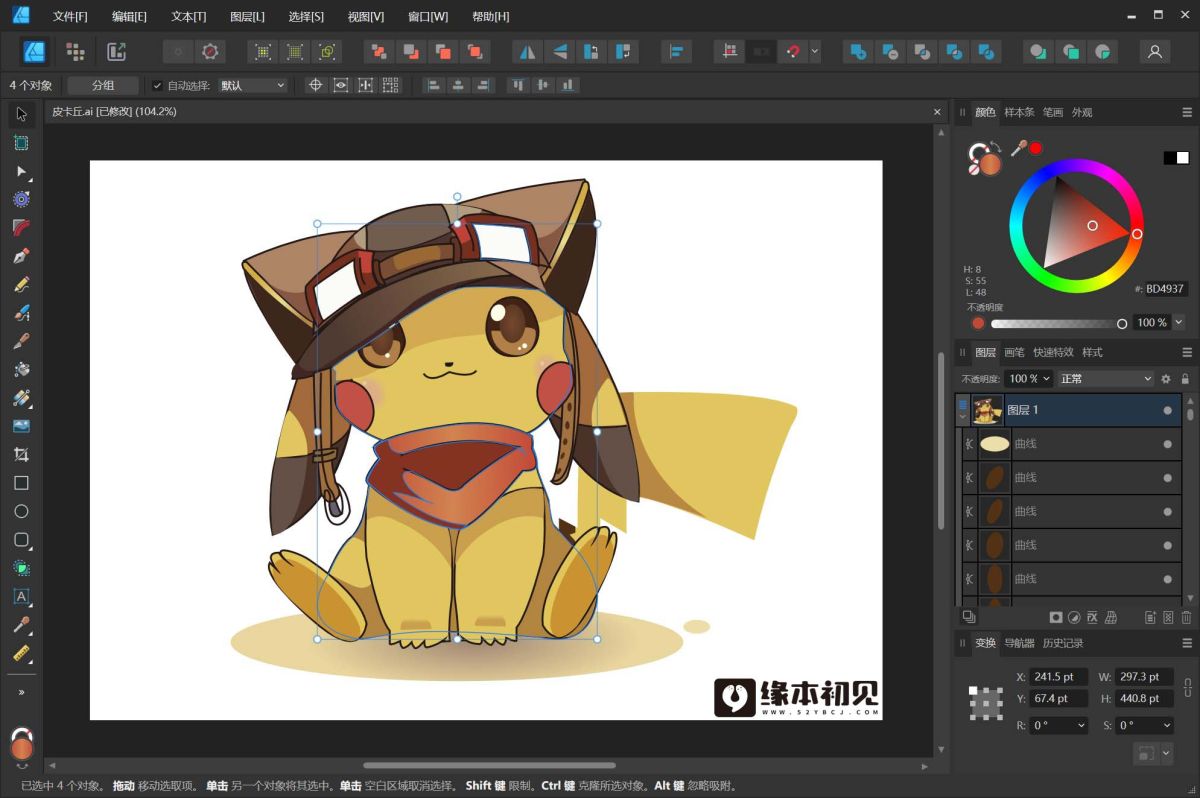Click the boolean Subtract operation icon
This screenshot has height=798, width=1200.
890,51
